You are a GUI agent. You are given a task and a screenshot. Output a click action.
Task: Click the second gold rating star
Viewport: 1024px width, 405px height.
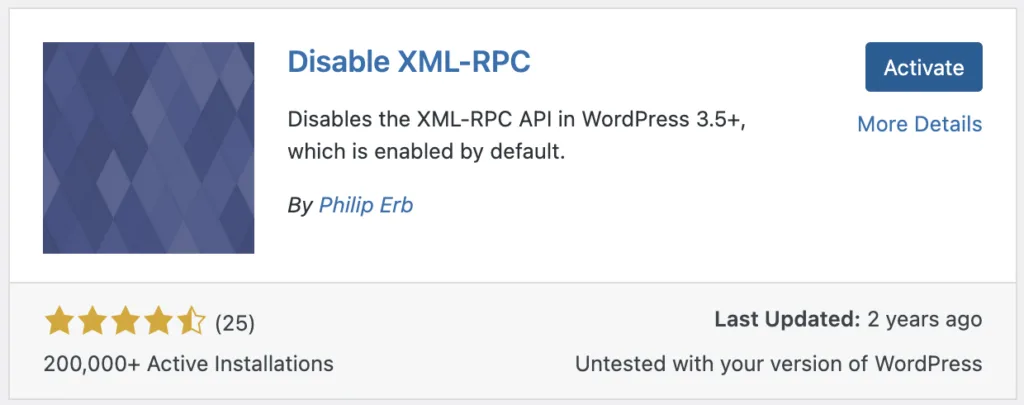click(92, 322)
